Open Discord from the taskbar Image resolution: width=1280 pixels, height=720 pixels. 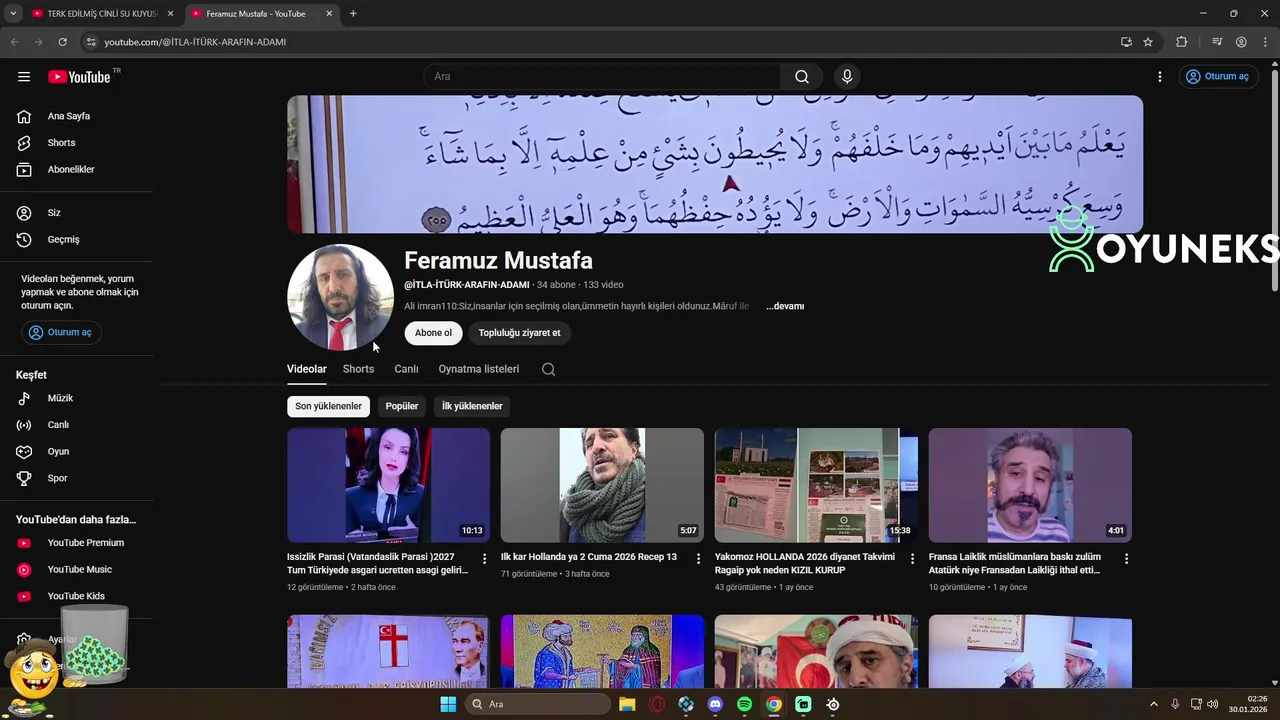(715, 704)
